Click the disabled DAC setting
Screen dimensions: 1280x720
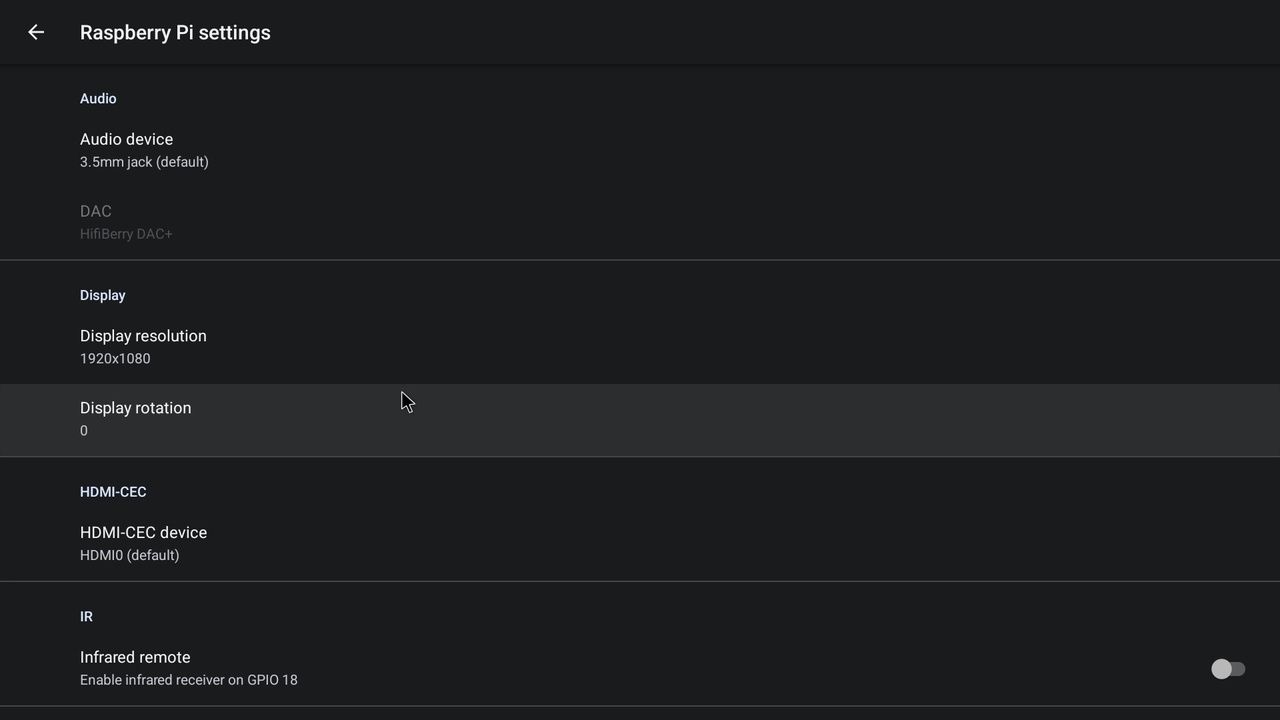(x=96, y=211)
